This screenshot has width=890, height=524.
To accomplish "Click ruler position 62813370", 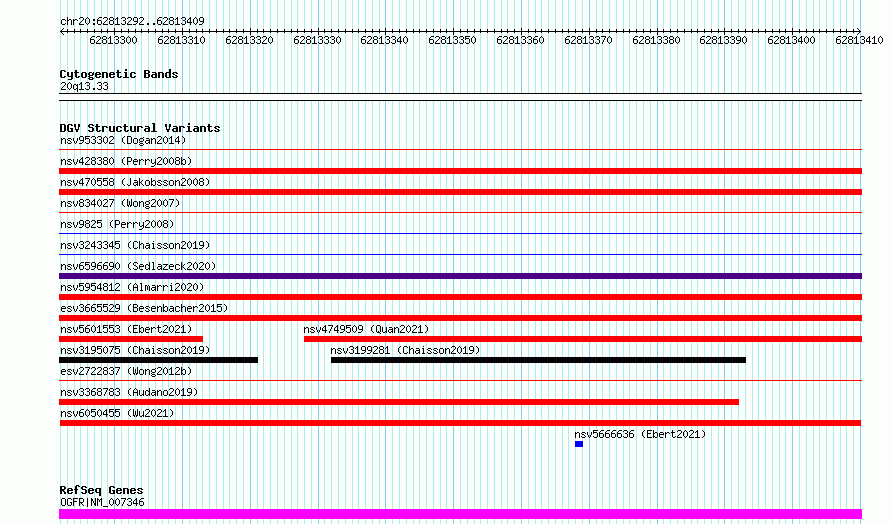I will pos(588,40).
